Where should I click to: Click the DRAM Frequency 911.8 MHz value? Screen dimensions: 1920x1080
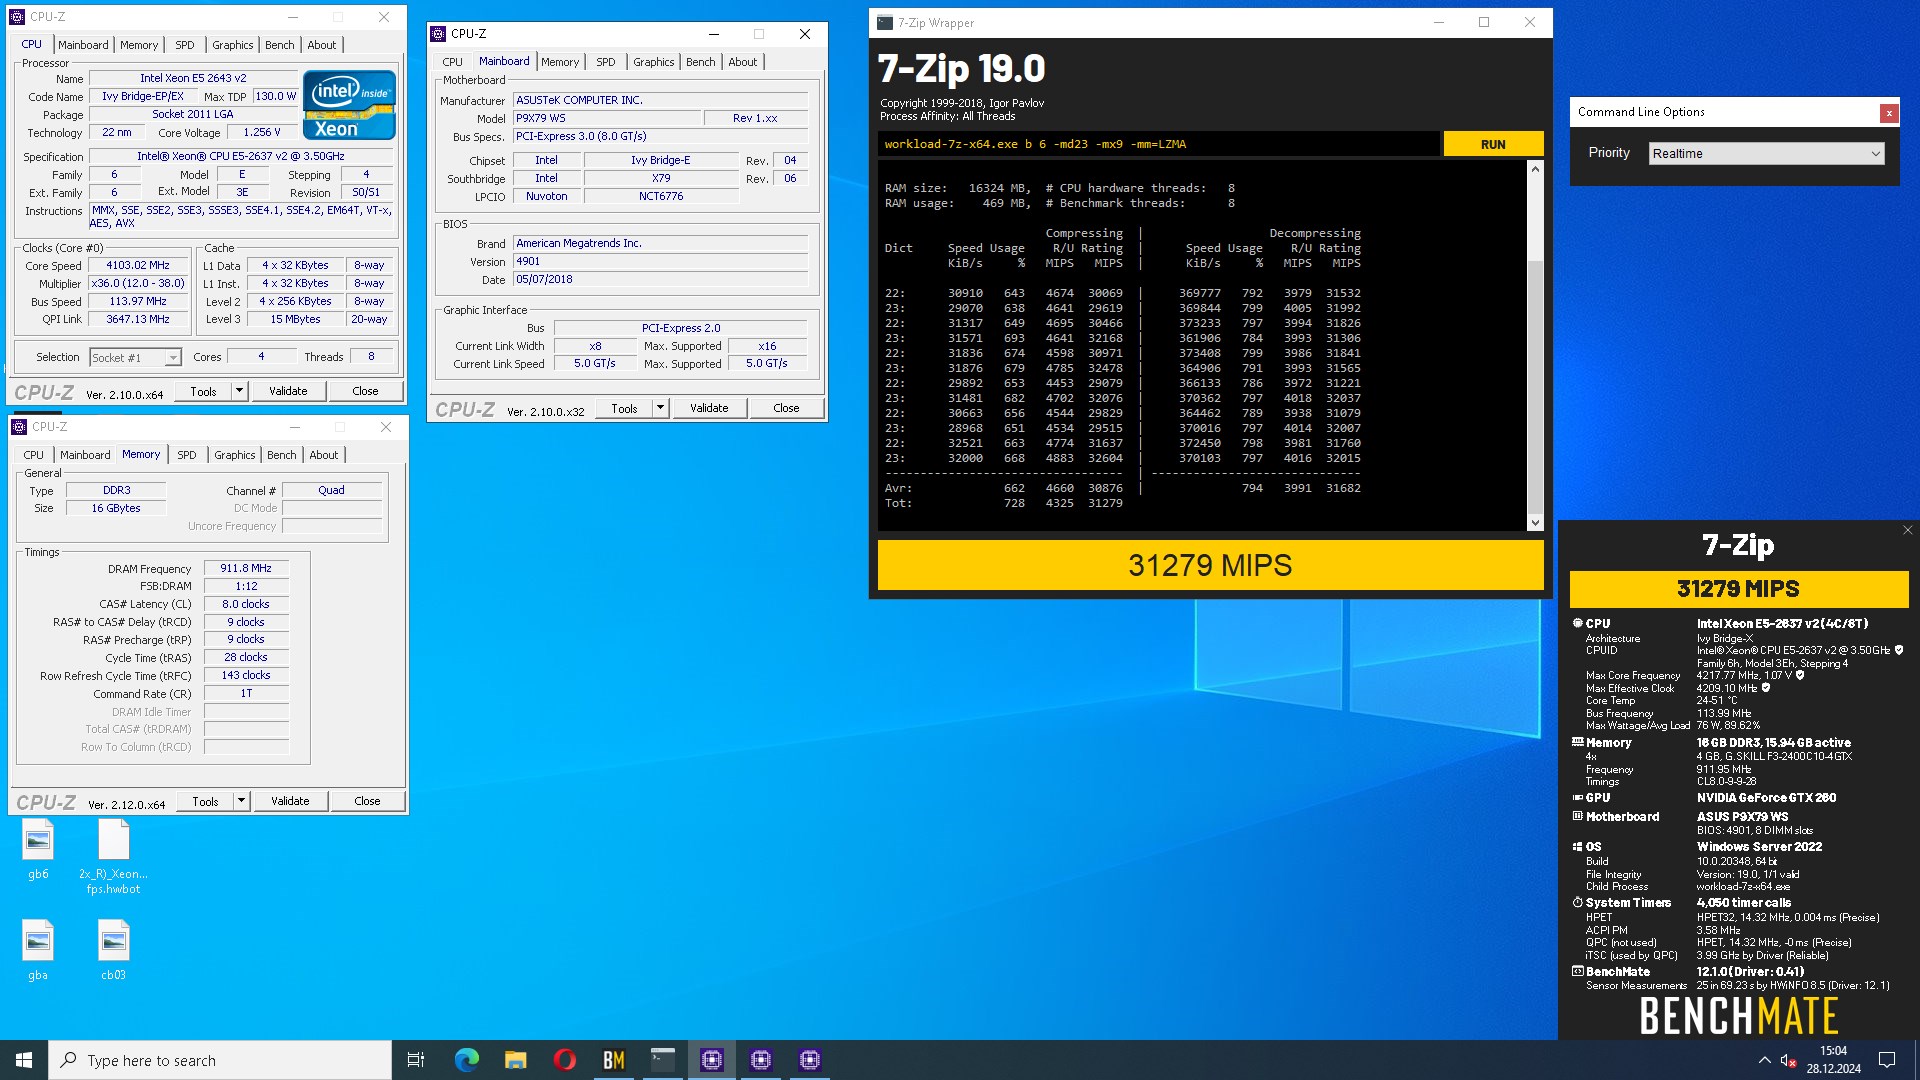[x=246, y=568]
